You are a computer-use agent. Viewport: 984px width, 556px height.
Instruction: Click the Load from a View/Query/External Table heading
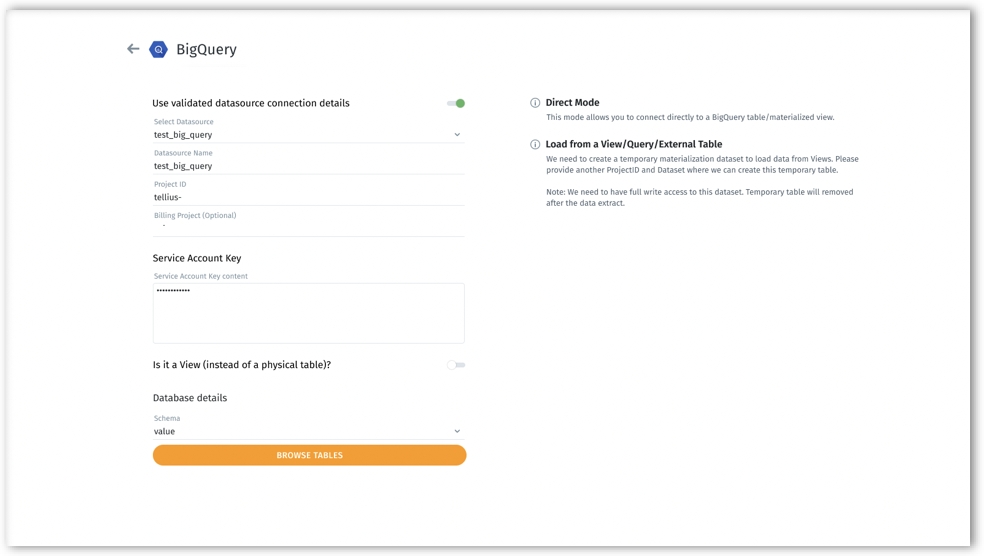tap(633, 145)
